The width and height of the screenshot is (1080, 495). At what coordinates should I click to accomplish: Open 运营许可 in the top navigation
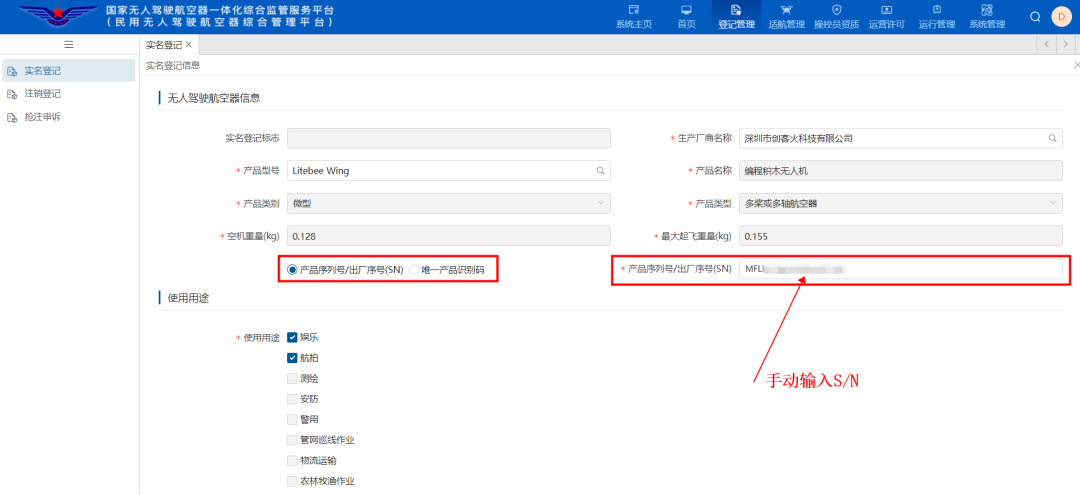pos(886,16)
